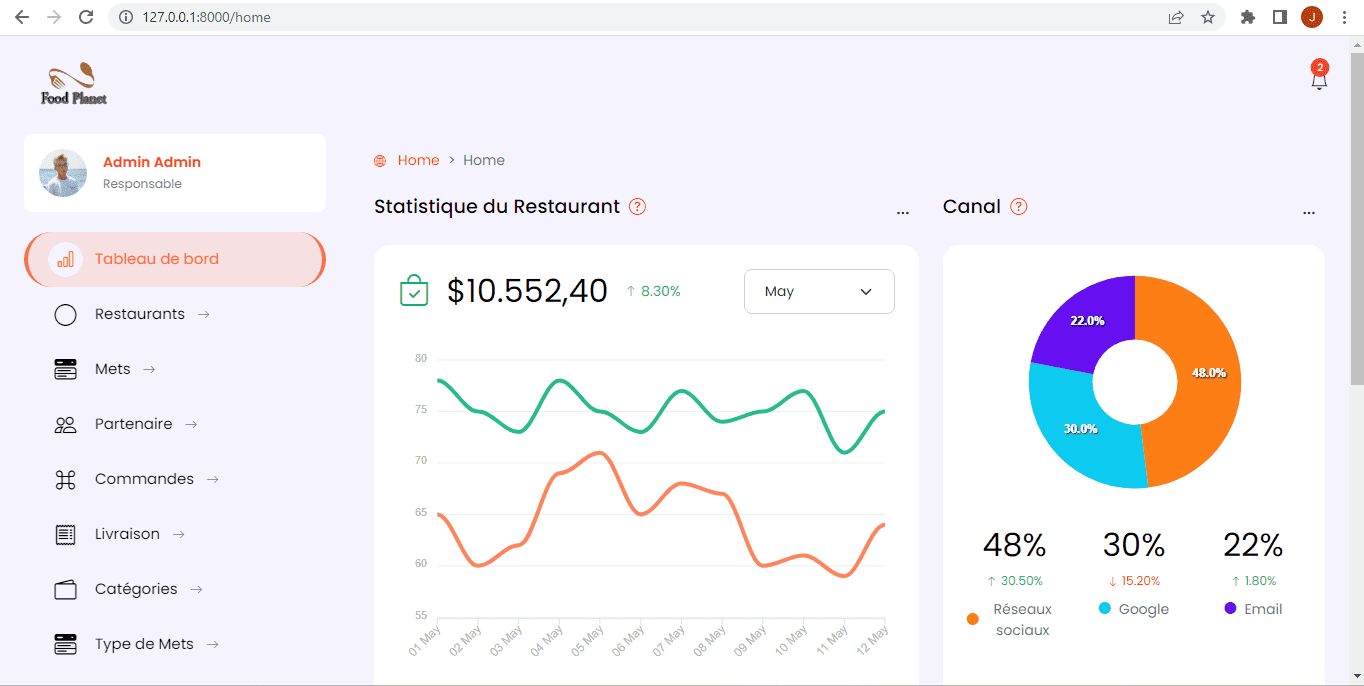1364x686 pixels.
Task: Open three-dot menu for restaurant statistics
Action: [x=903, y=213]
